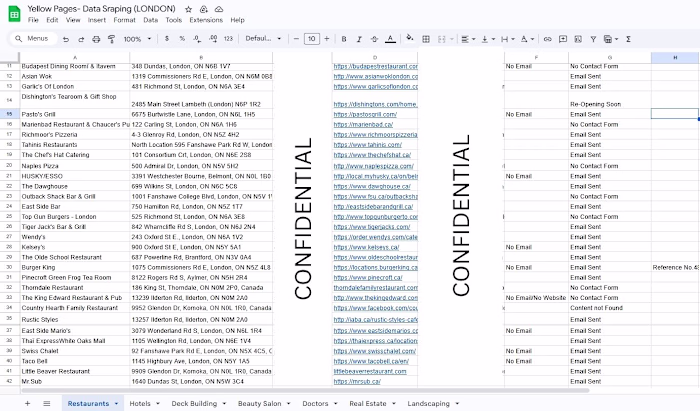Add a new sheet plus button
700x411 pixels.
27,403
